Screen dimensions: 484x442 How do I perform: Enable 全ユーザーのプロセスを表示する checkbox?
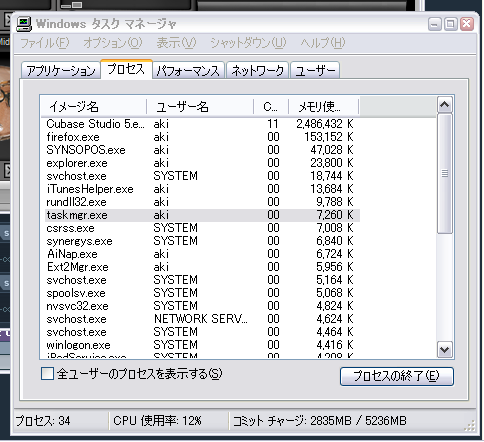[x=47, y=373]
